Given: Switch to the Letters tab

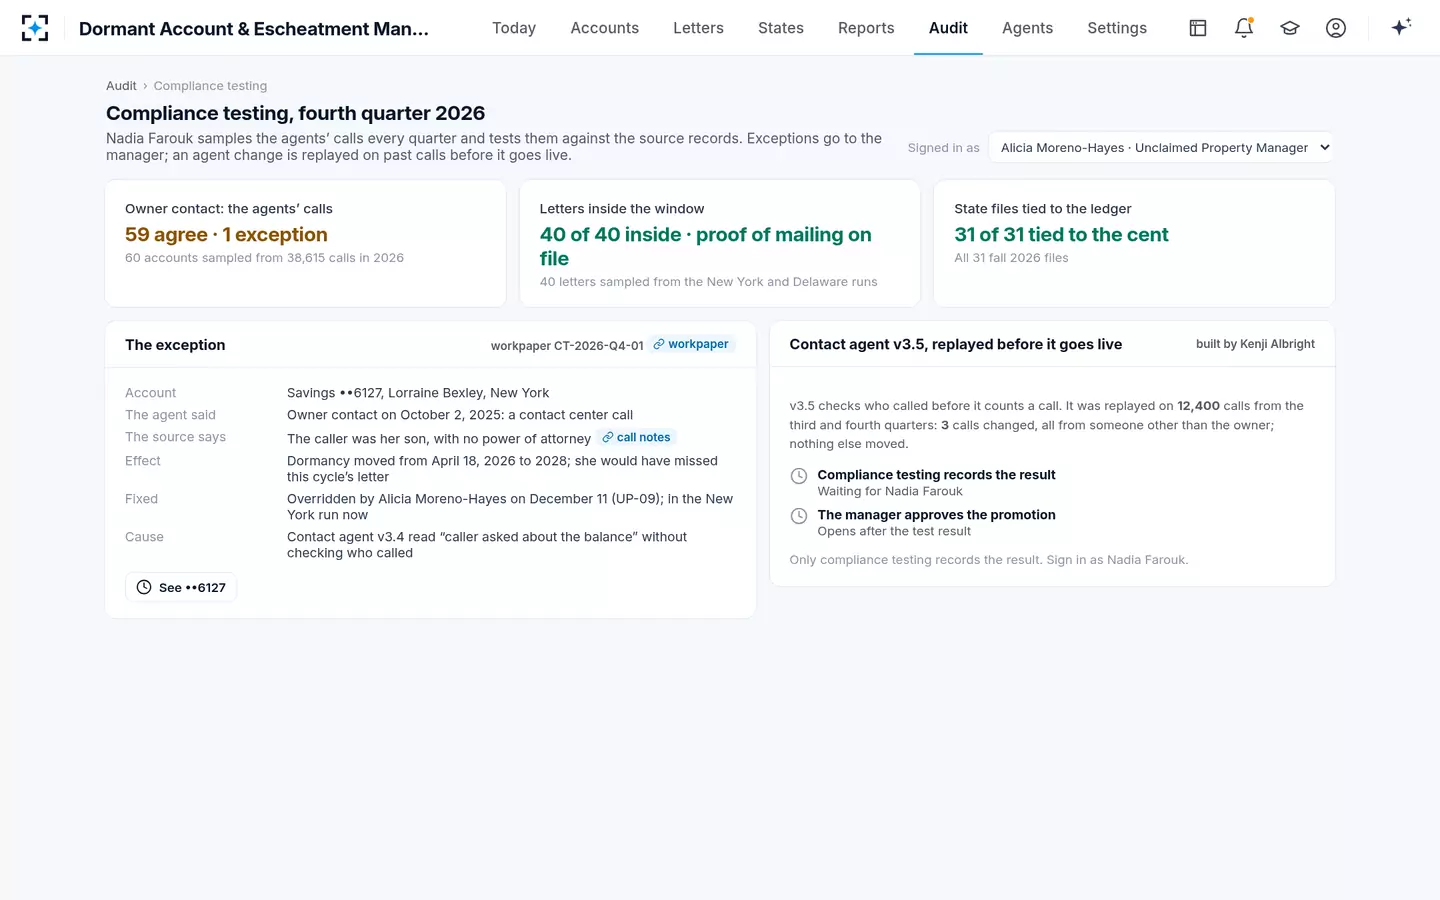Looking at the screenshot, I should (698, 28).
